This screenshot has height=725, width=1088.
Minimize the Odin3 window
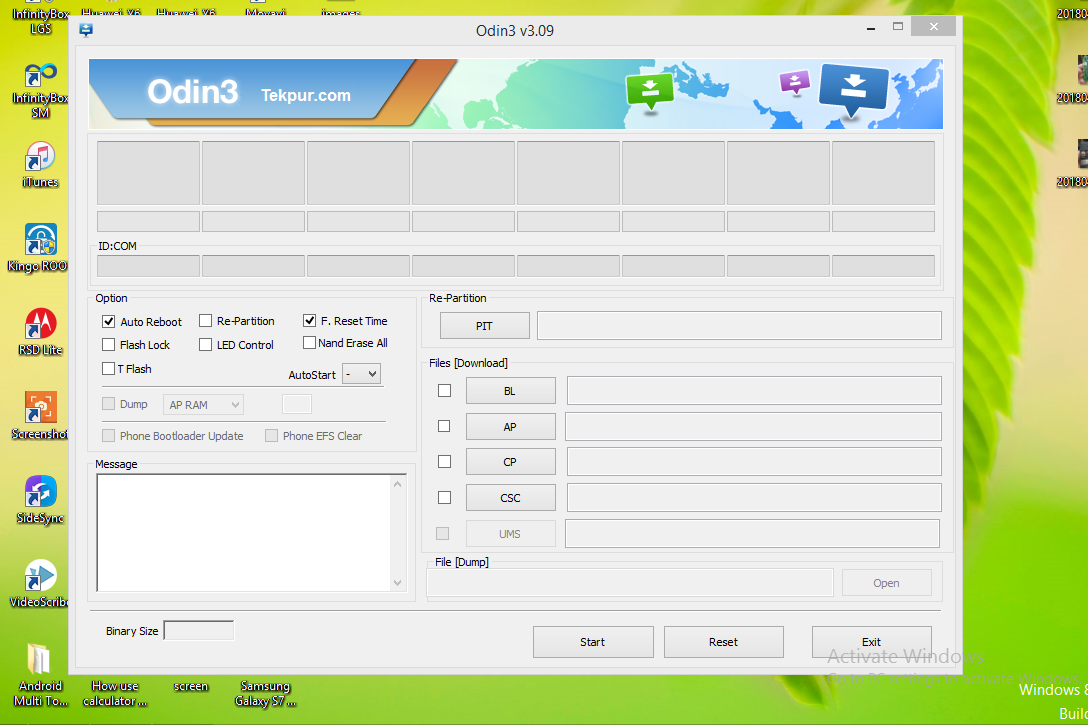pos(871,28)
